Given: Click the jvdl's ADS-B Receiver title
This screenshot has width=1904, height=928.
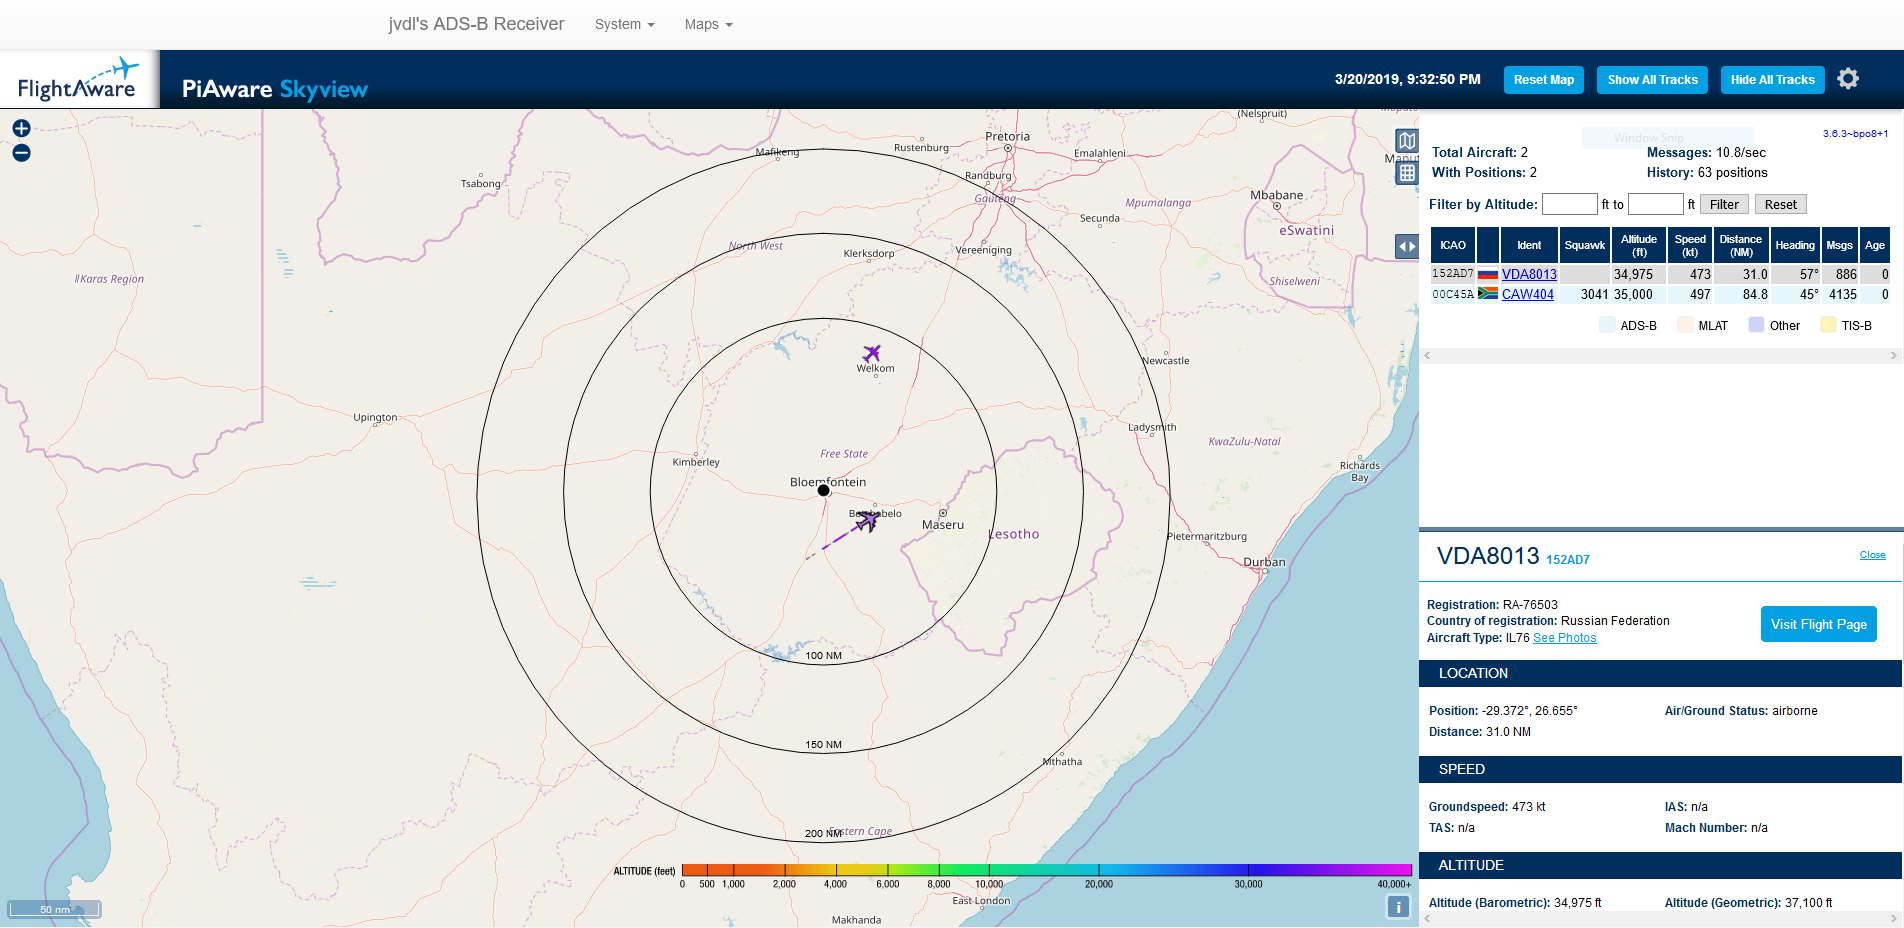Looking at the screenshot, I should click(476, 24).
